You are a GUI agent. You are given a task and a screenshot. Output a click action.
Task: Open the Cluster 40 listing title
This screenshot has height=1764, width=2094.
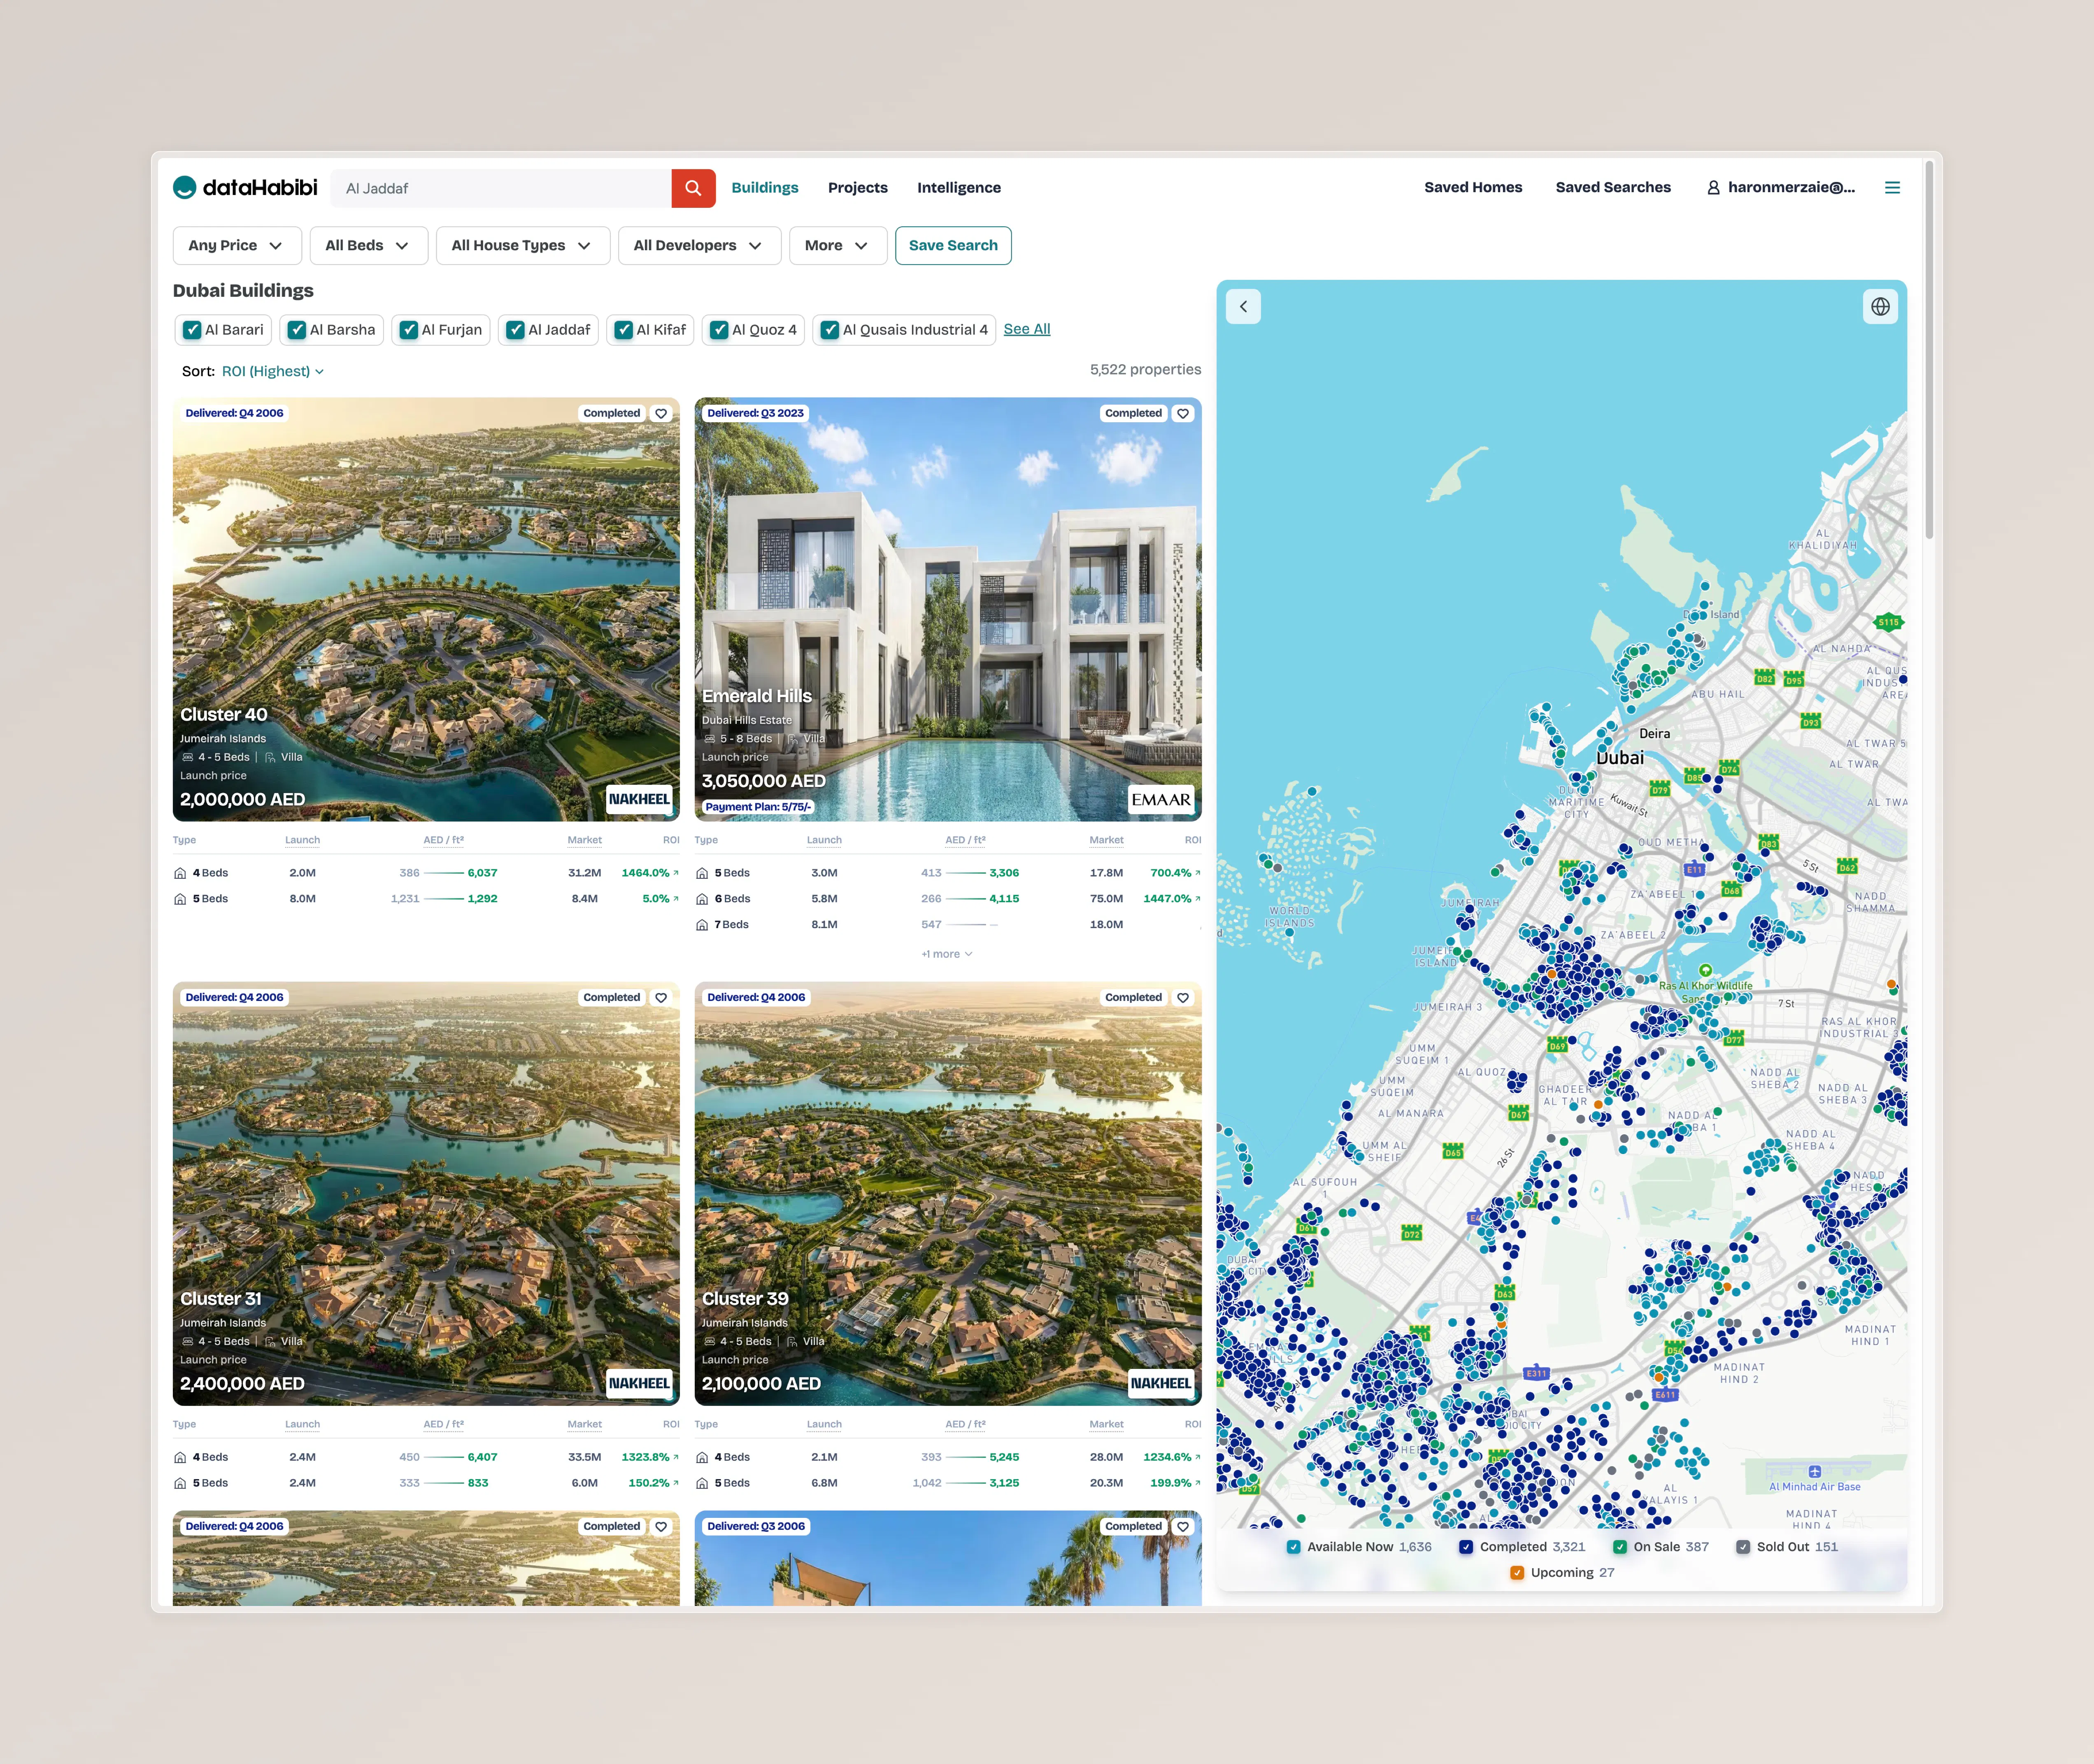tap(224, 714)
